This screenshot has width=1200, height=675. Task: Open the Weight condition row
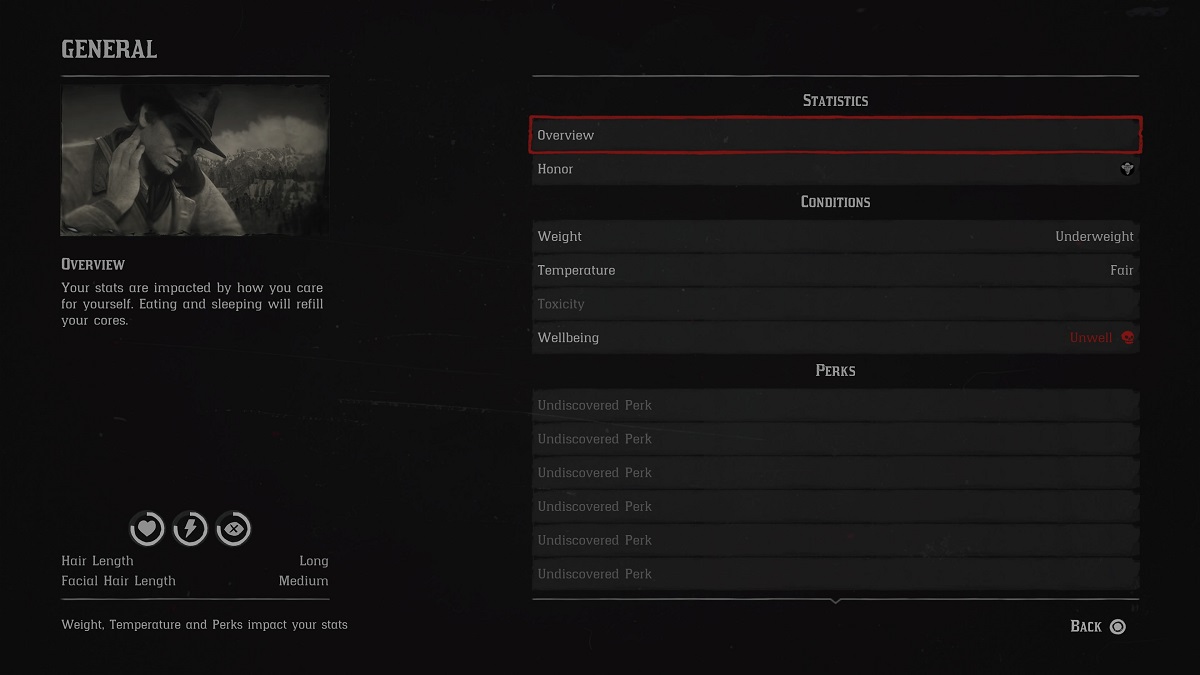[835, 237]
